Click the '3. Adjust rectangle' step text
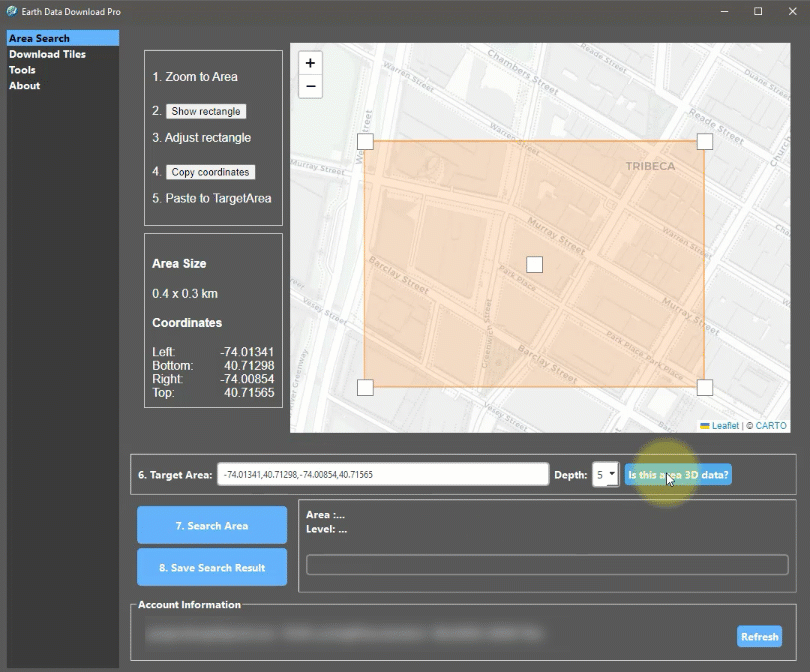 coord(201,138)
